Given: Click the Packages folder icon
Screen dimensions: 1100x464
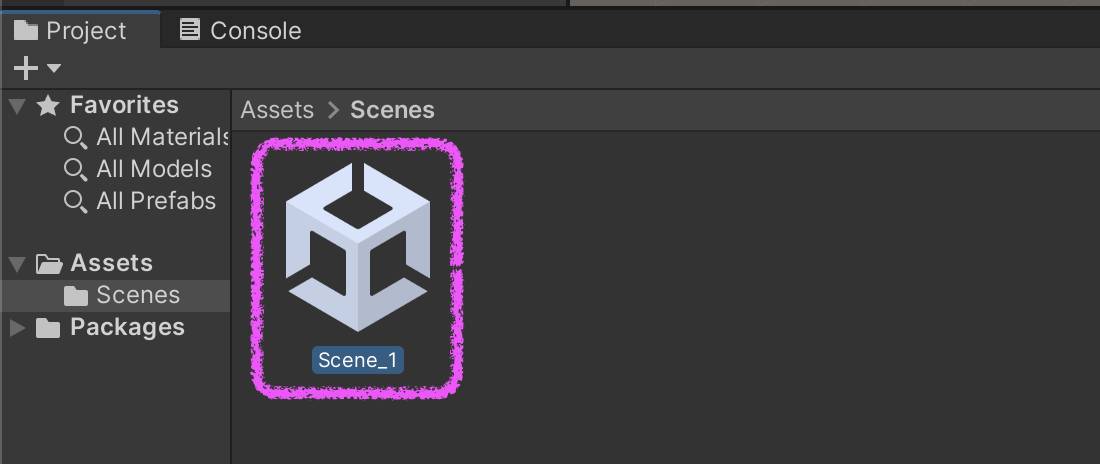Looking at the screenshot, I should tap(48, 328).
